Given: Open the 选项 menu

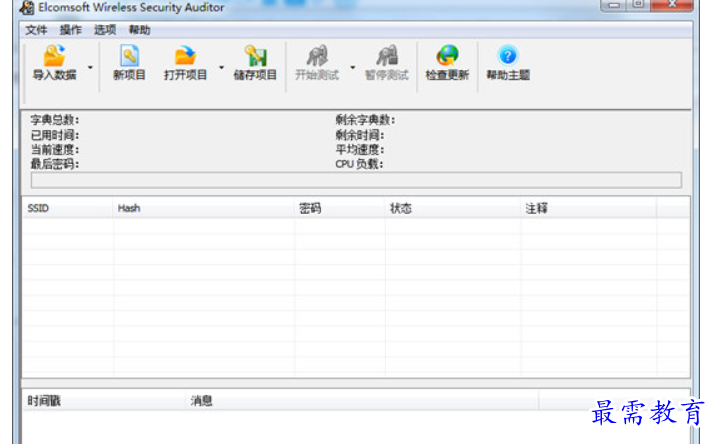Looking at the screenshot, I should (105, 30).
